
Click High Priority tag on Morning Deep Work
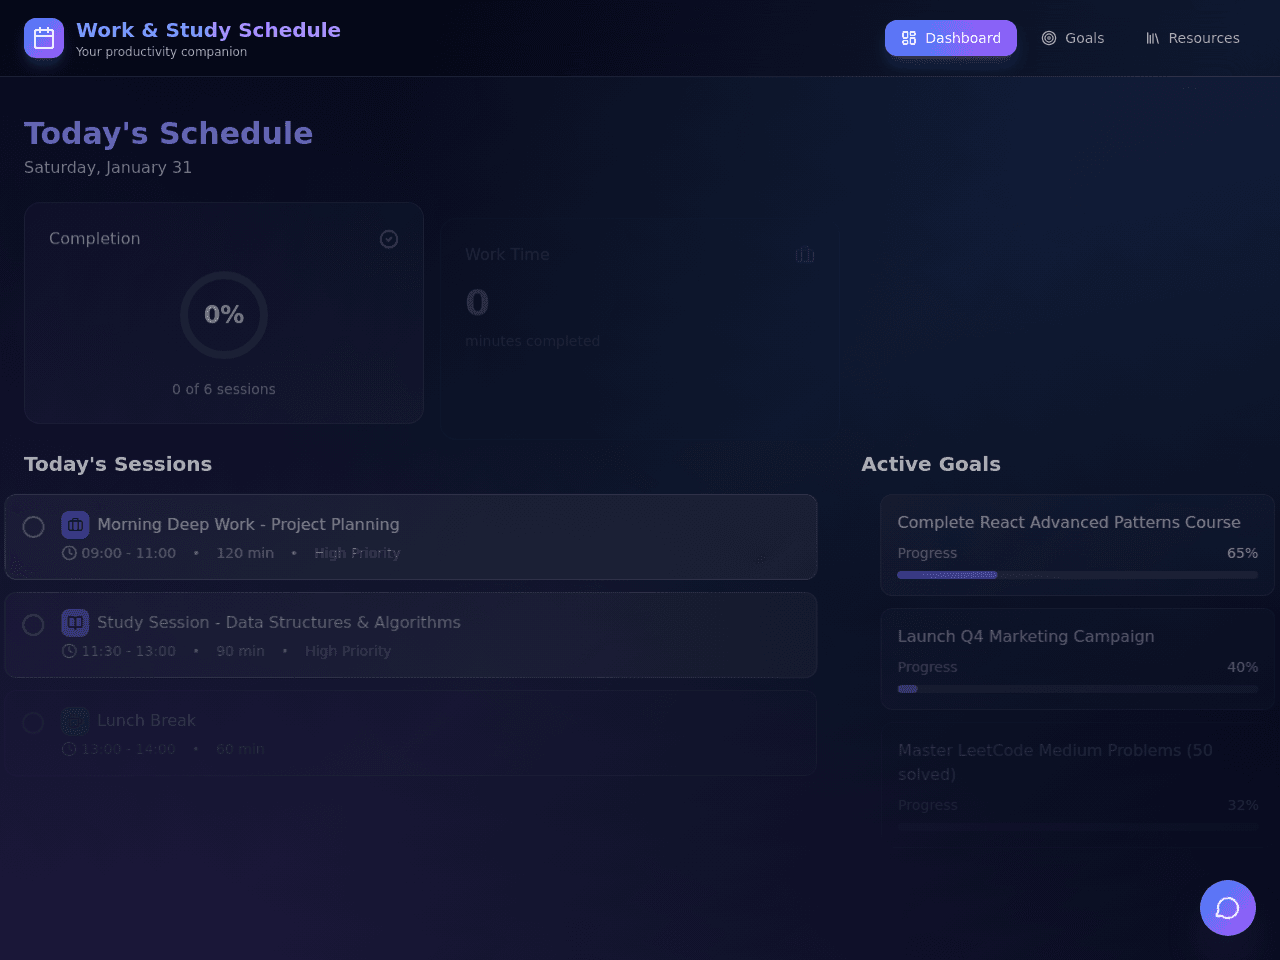[x=357, y=553]
